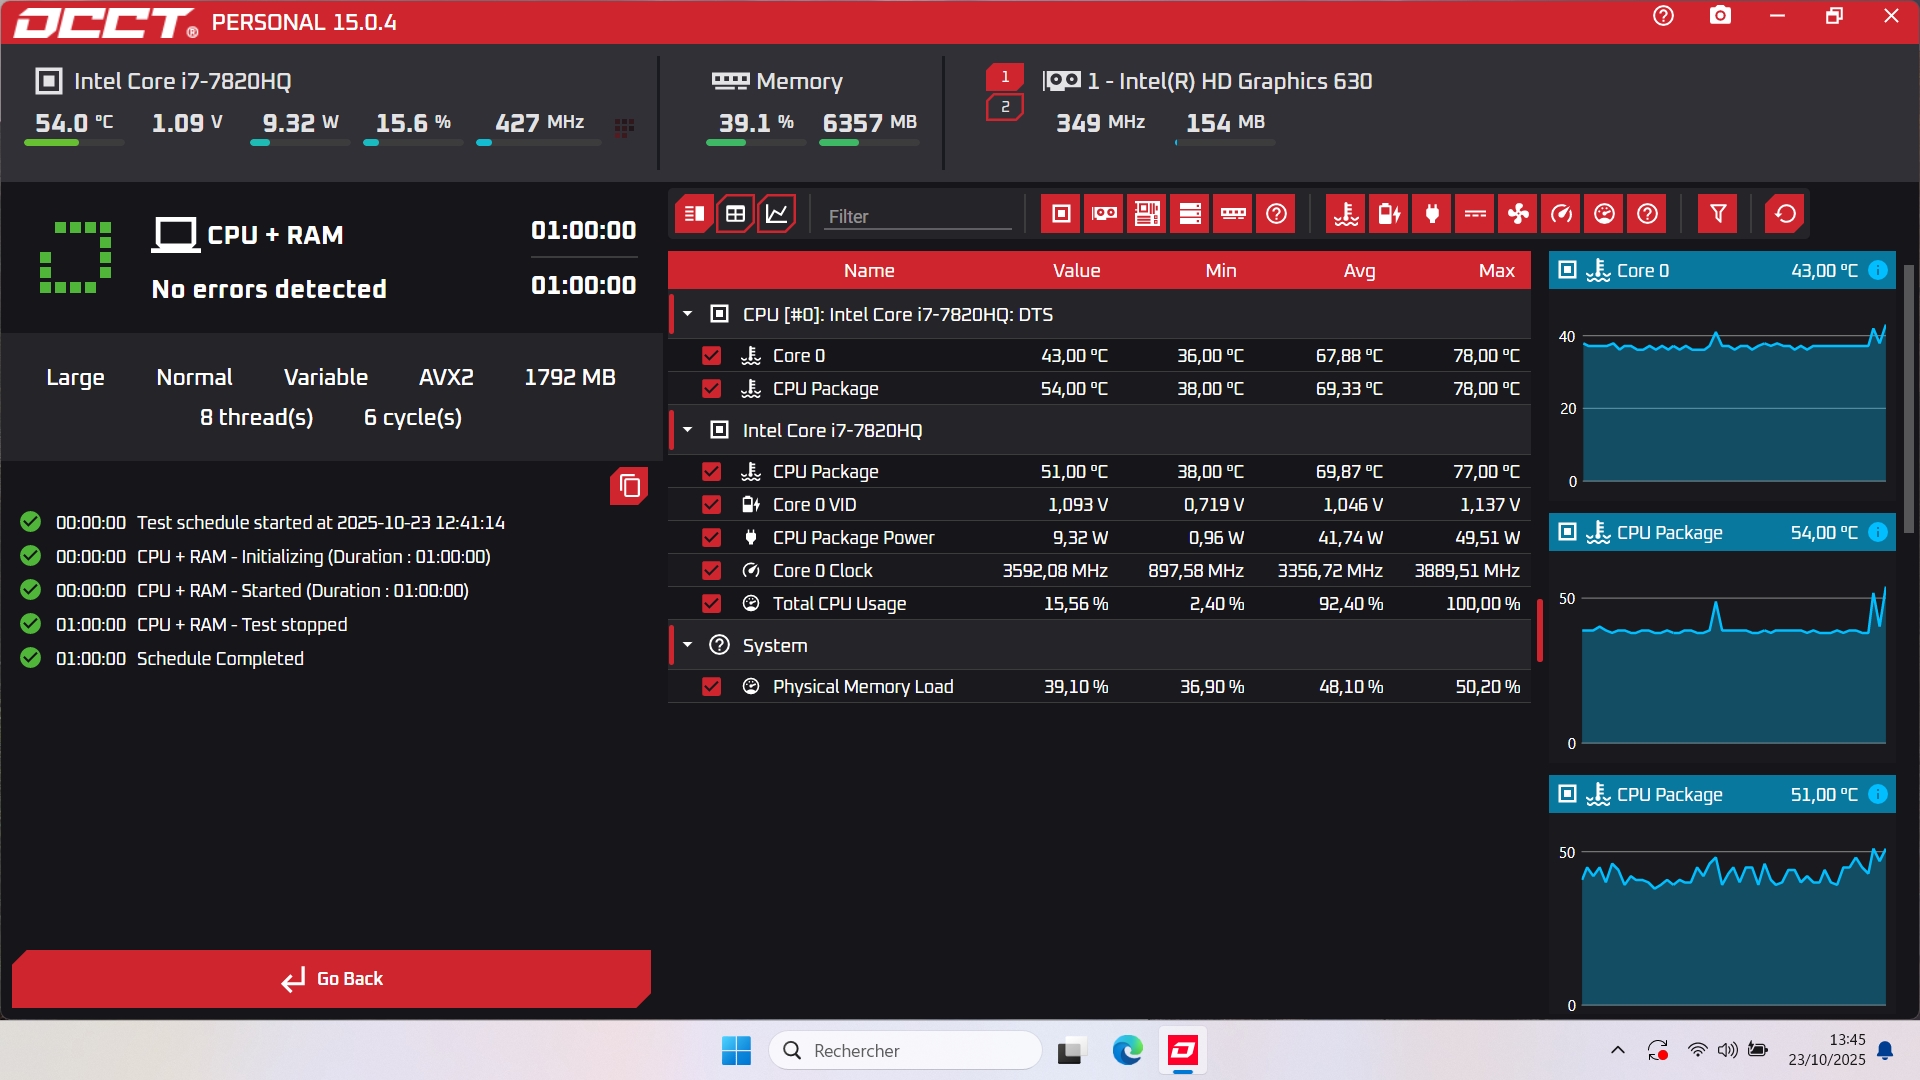Collapse the CPU [#0] DTS group
Viewport: 1920px width, 1080px height.
[688, 314]
